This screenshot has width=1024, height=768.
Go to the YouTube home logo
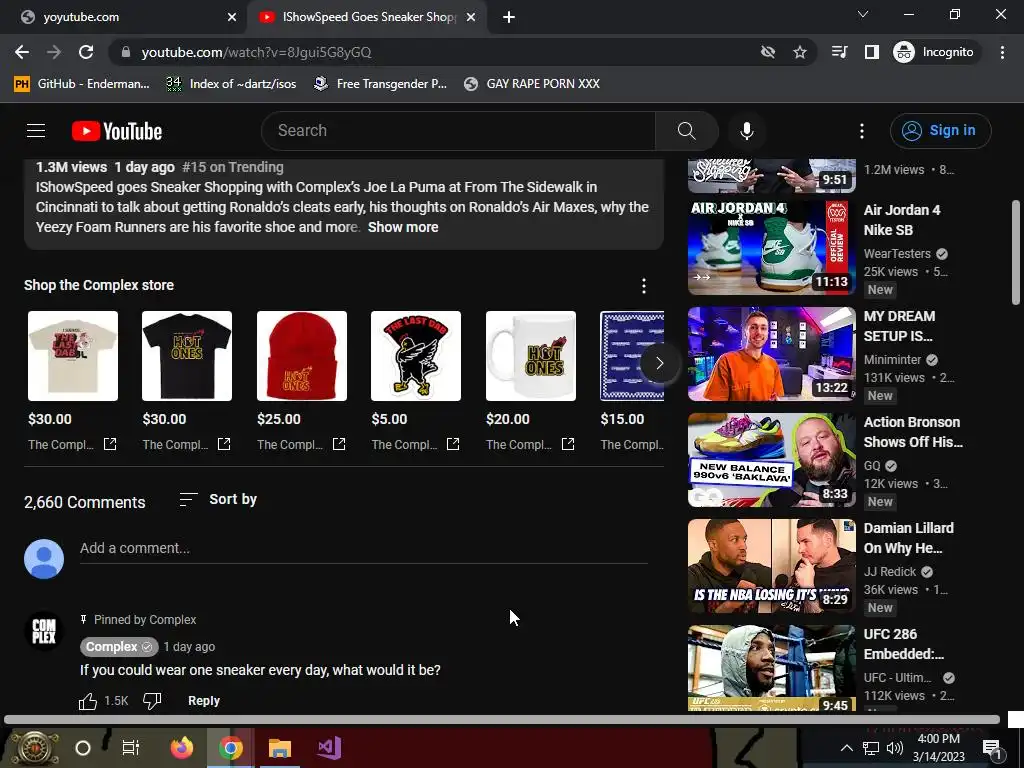[117, 131]
